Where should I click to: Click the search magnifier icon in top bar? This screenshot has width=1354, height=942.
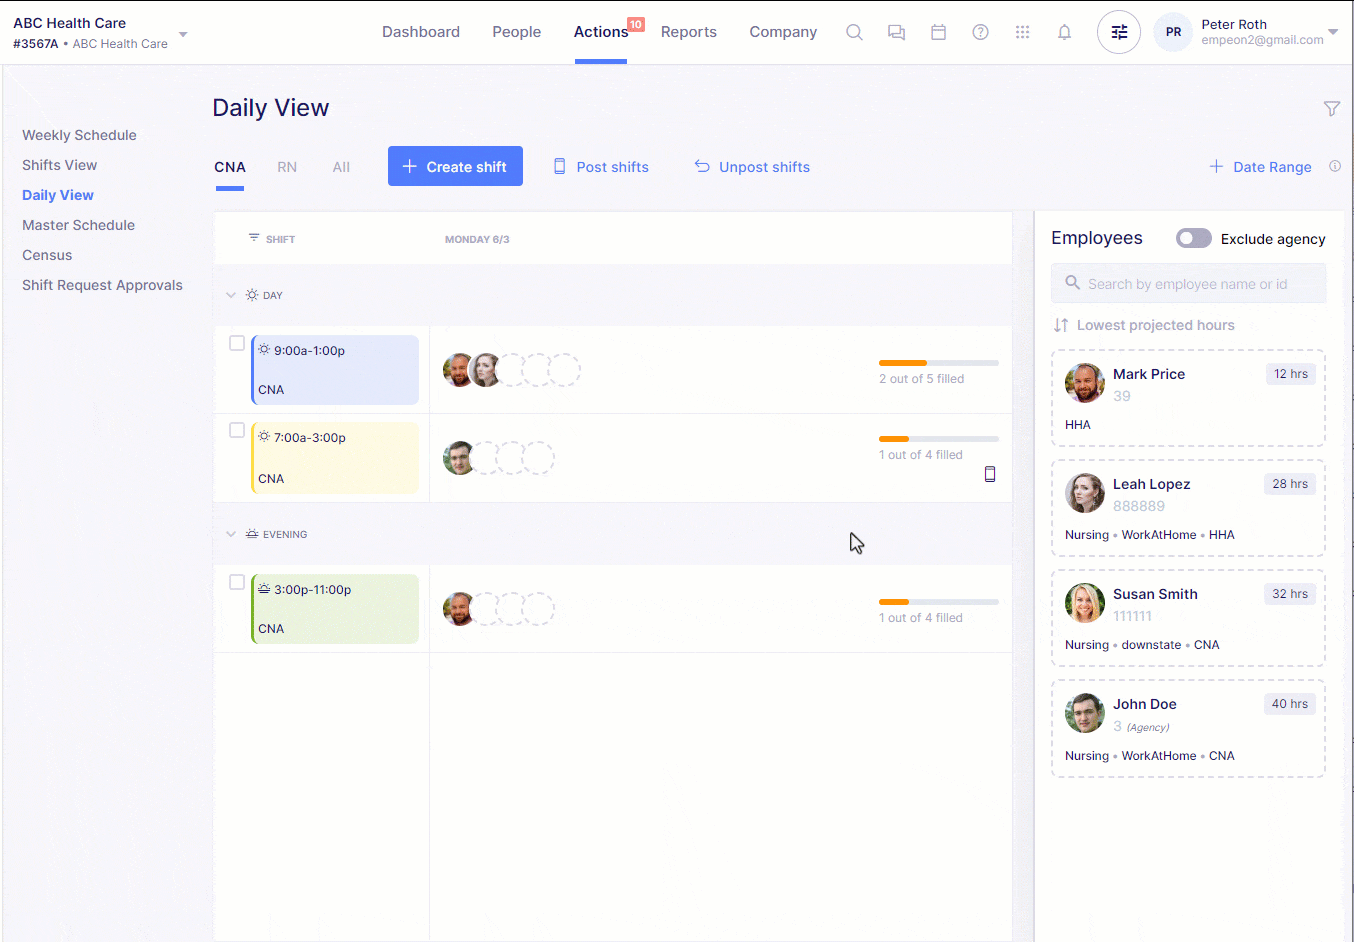point(854,32)
